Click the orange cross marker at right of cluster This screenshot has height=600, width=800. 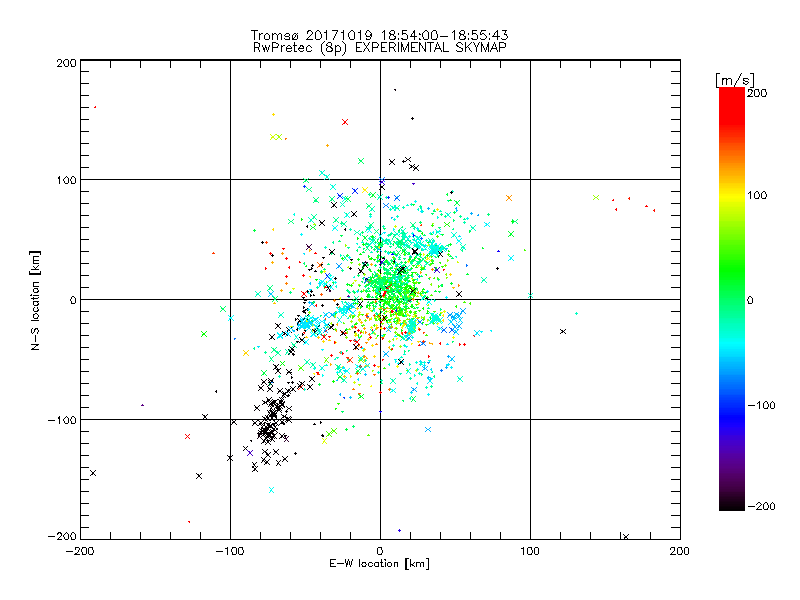click(509, 198)
